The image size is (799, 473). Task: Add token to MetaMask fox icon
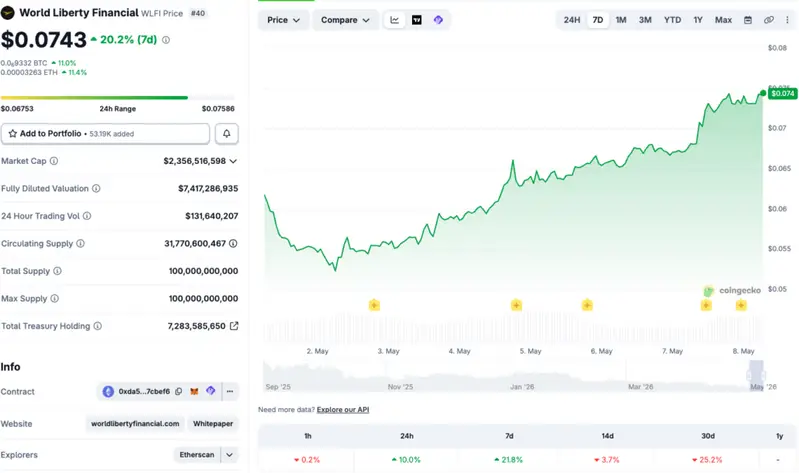(194, 391)
